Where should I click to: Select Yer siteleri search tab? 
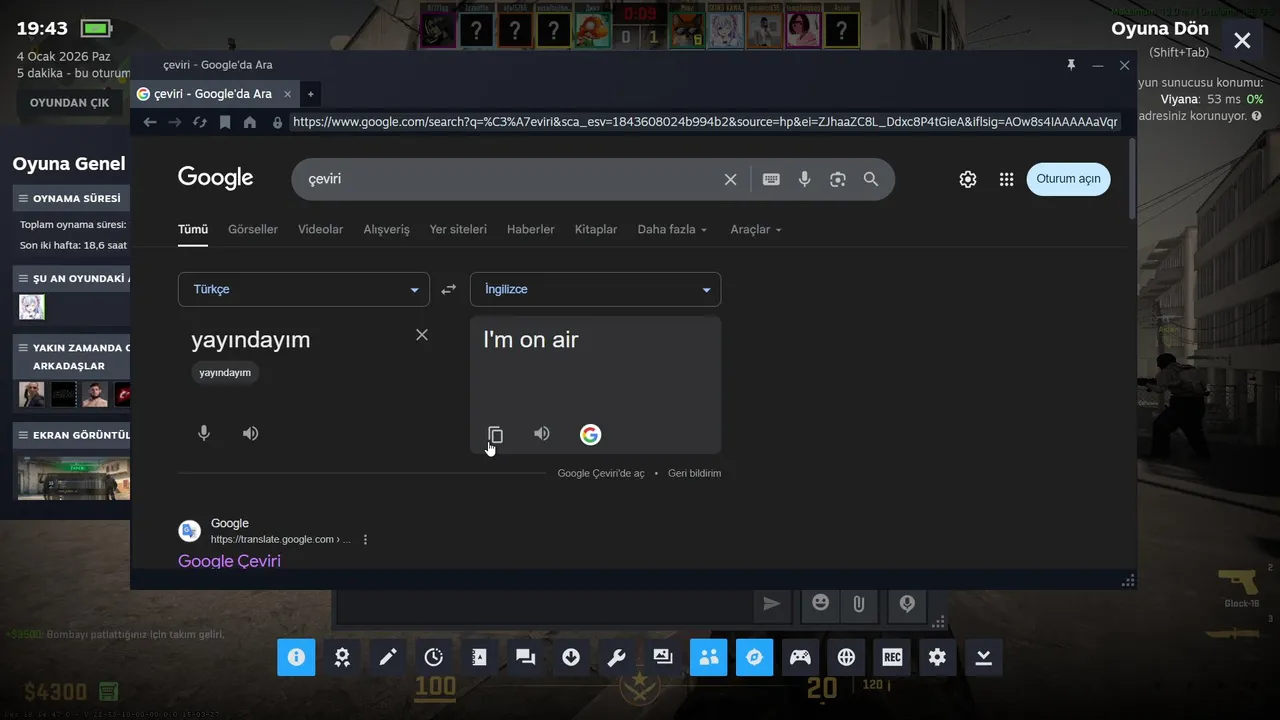(x=458, y=229)
